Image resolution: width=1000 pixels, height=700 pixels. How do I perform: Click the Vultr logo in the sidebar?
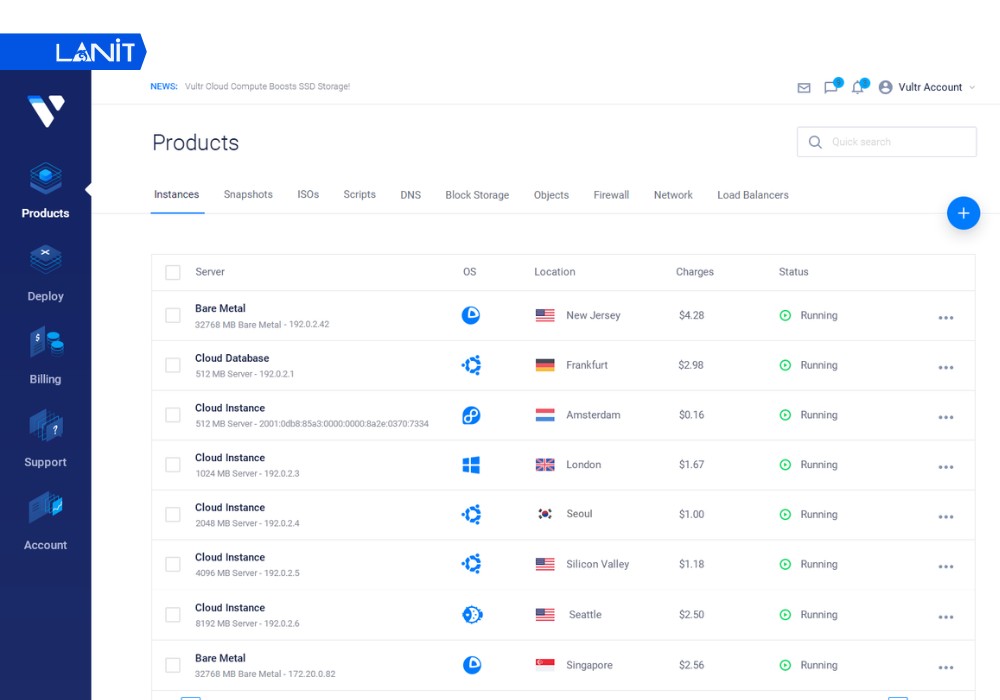[45, 113]
